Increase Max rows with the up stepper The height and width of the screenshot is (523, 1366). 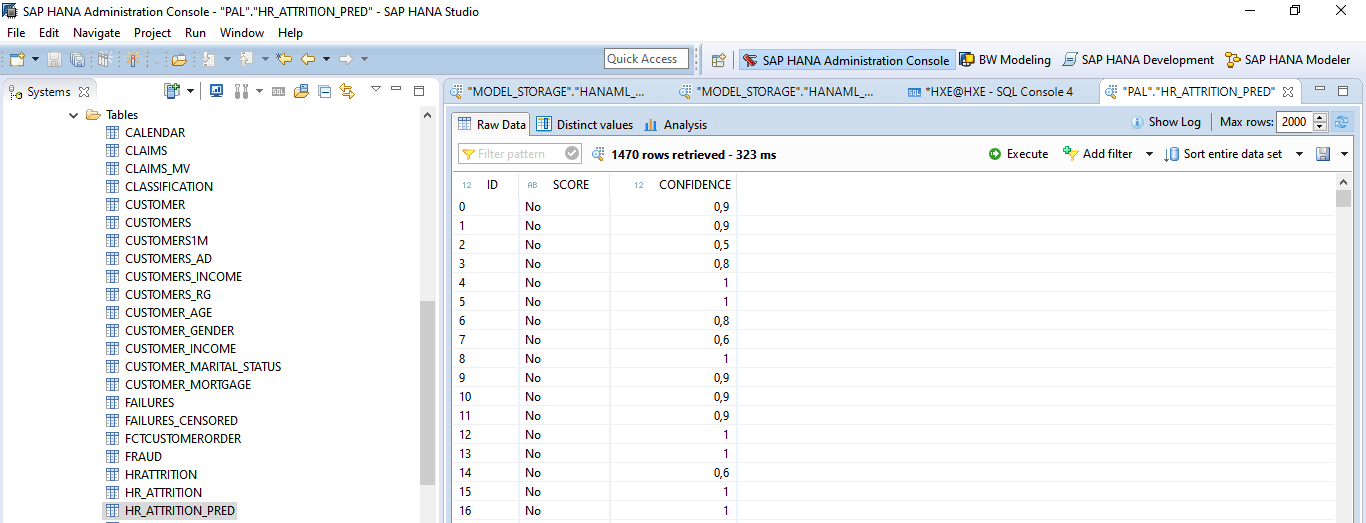(x=1319, y=117)
